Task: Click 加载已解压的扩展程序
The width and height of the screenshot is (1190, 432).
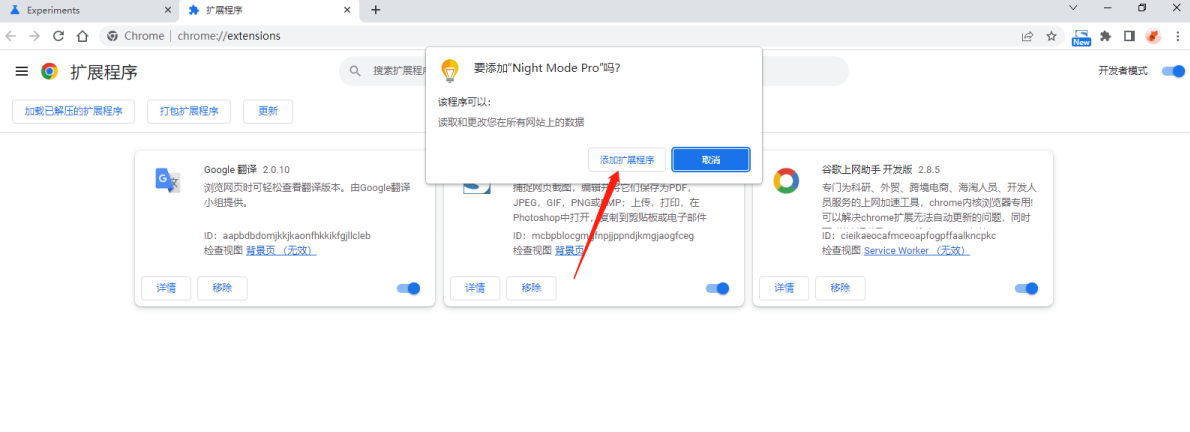Action: [x=74, y=111]
